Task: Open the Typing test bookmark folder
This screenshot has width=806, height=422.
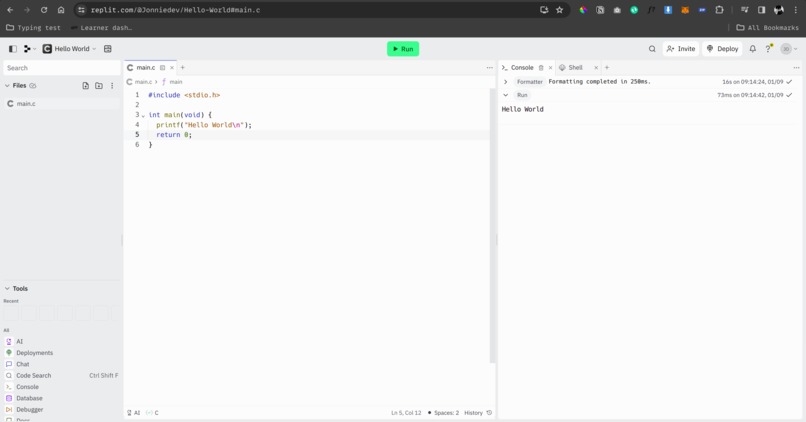Action: [x=33, y=28]
